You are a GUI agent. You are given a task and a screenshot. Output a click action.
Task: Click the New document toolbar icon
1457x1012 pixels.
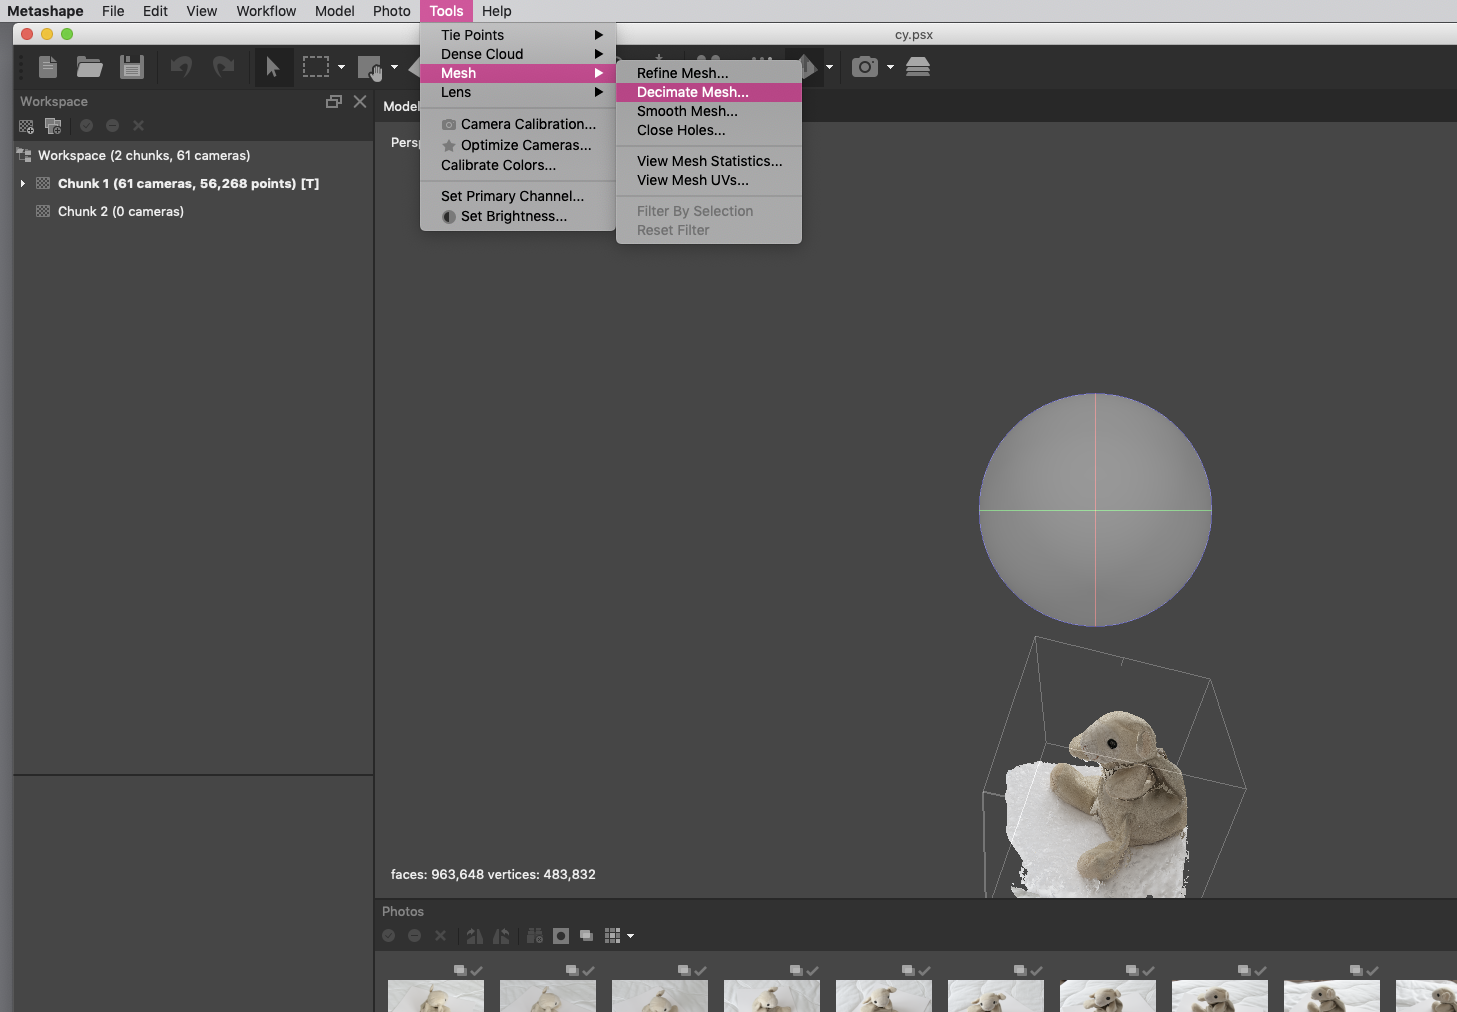point(47,67)
